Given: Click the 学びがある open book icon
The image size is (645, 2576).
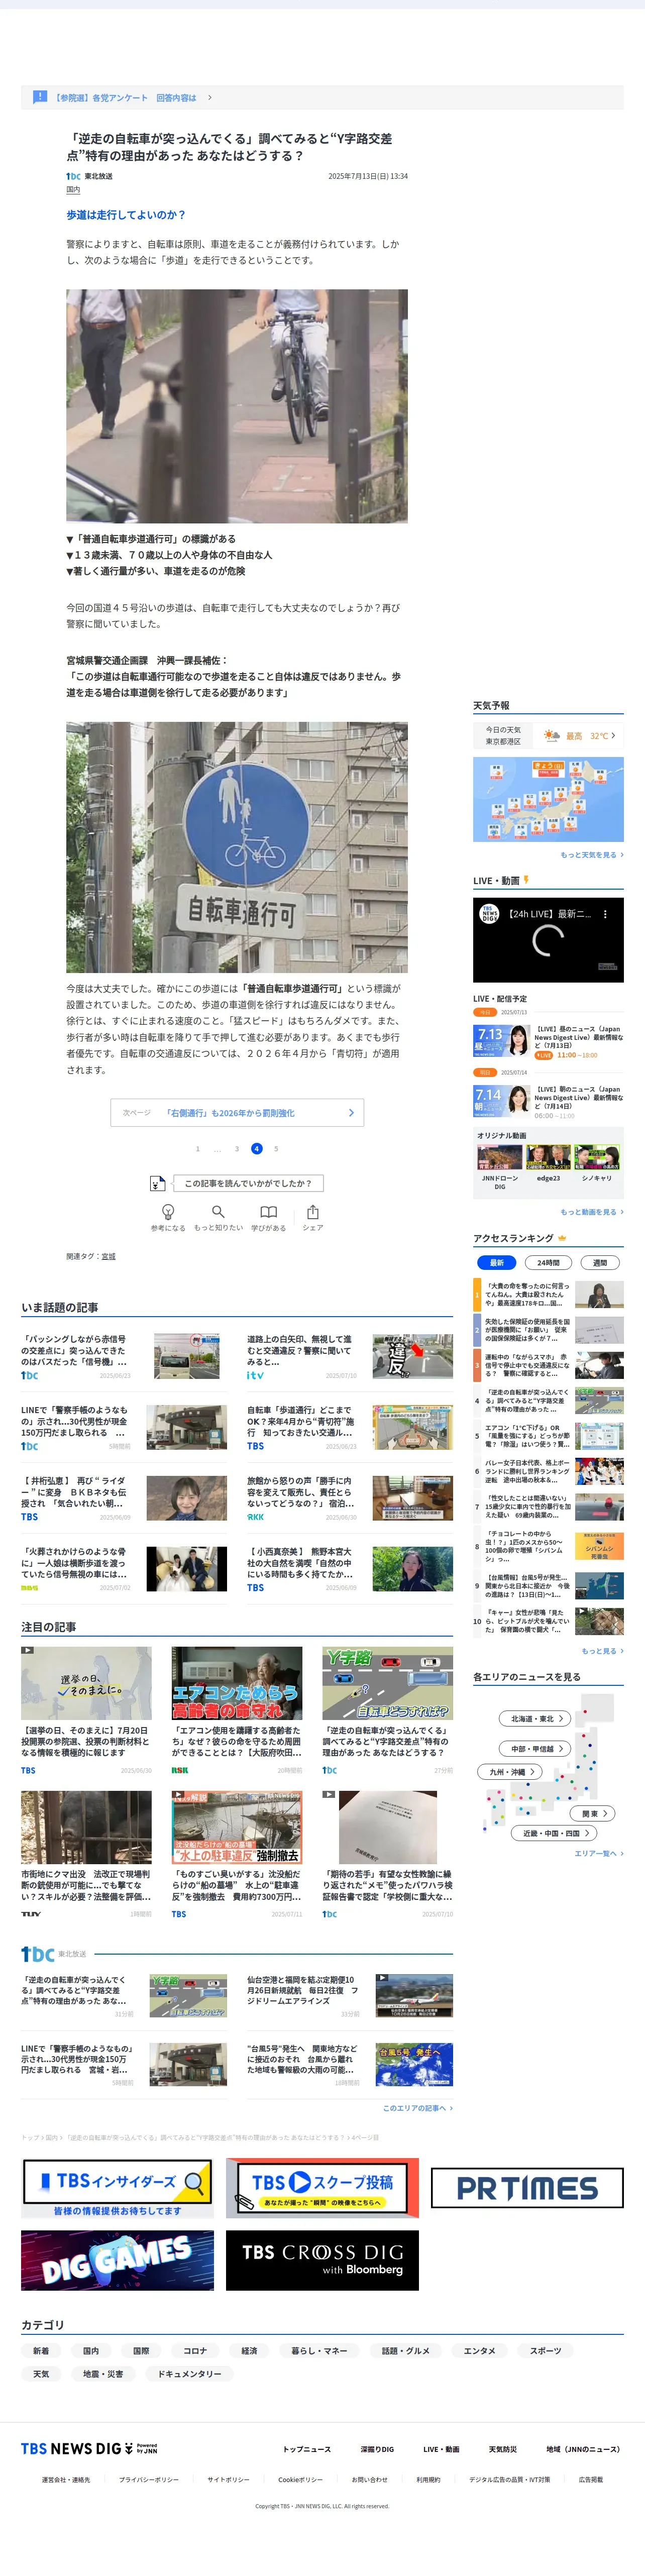Looking at the screenshot, I should 268,1211.
